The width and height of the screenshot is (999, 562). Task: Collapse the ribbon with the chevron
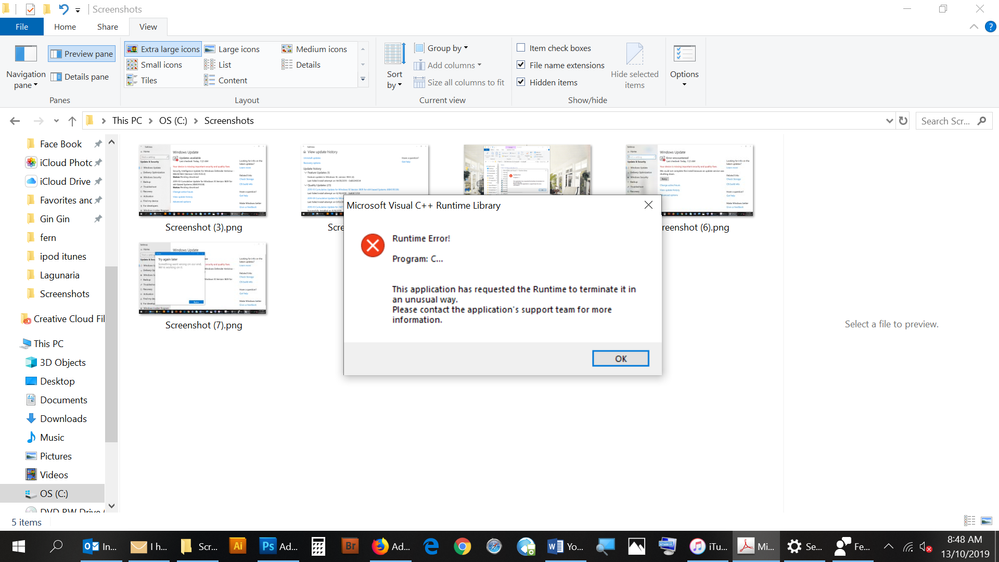[x=974, y=27]
